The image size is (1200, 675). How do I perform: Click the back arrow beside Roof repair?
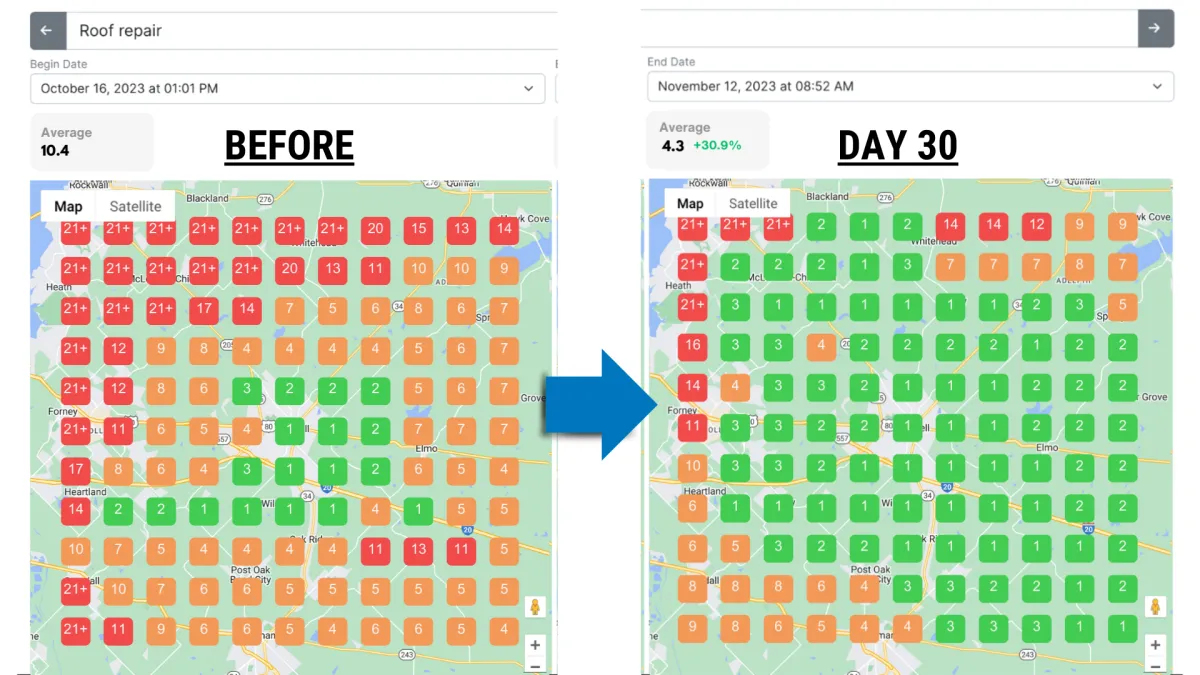(x=47, y=31)
